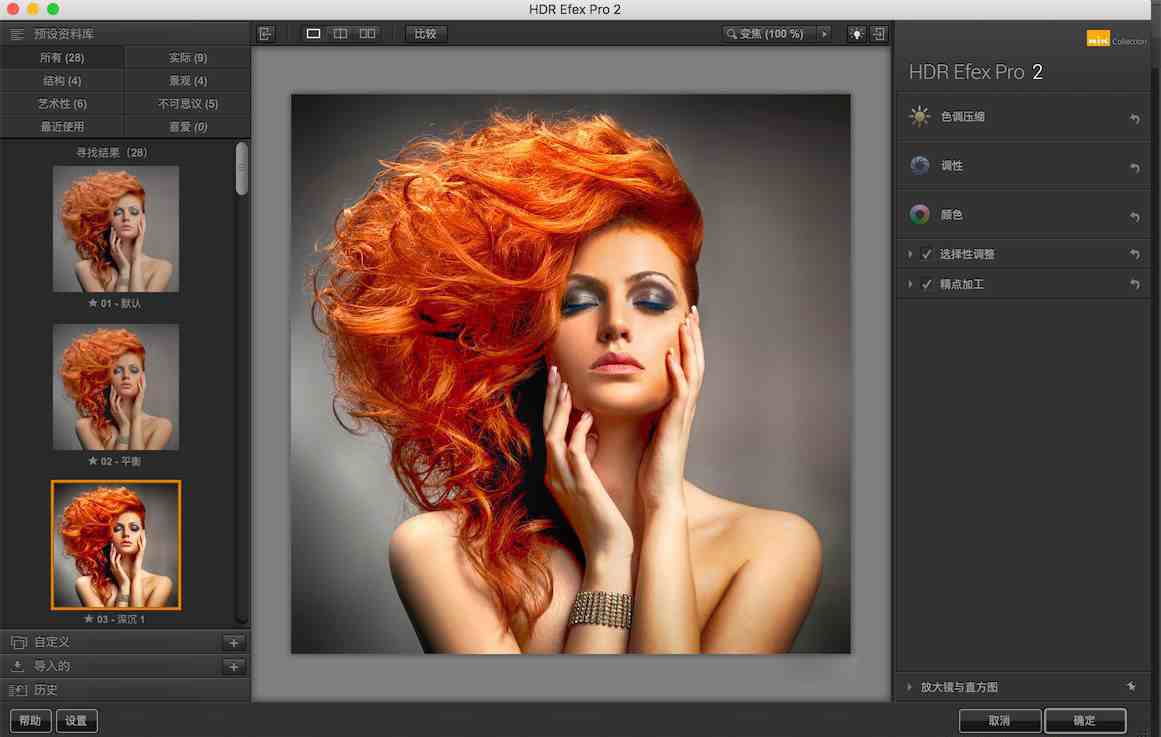Expand the 自定义 presets section
The image size is (1161, 737).
pos(126,642)
